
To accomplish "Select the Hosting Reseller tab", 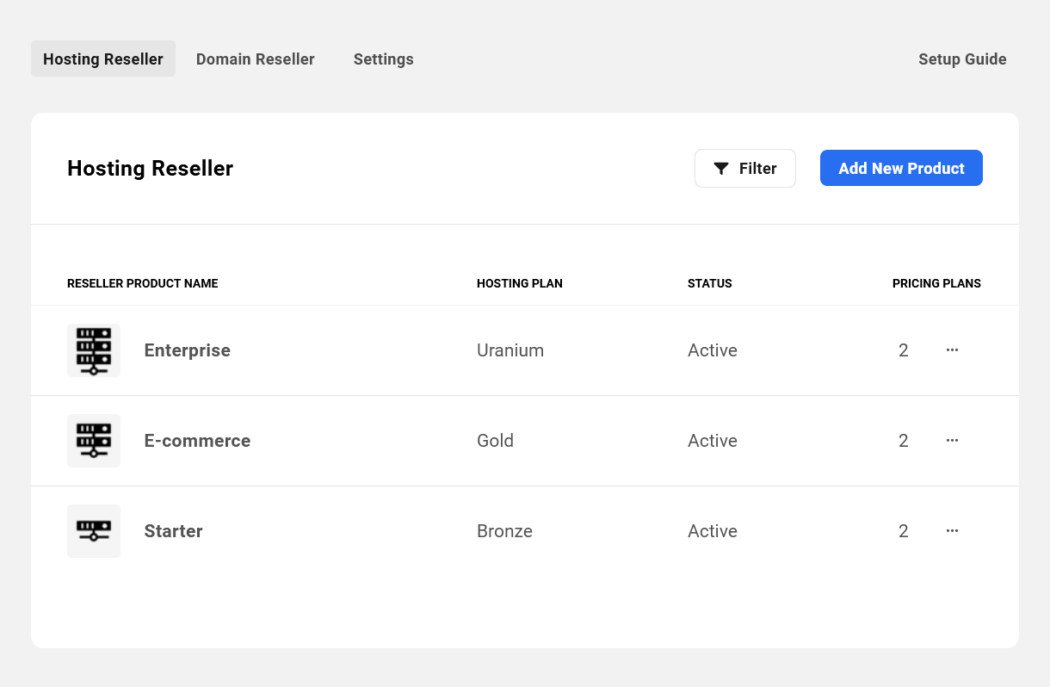I will (x=102, y=59).
